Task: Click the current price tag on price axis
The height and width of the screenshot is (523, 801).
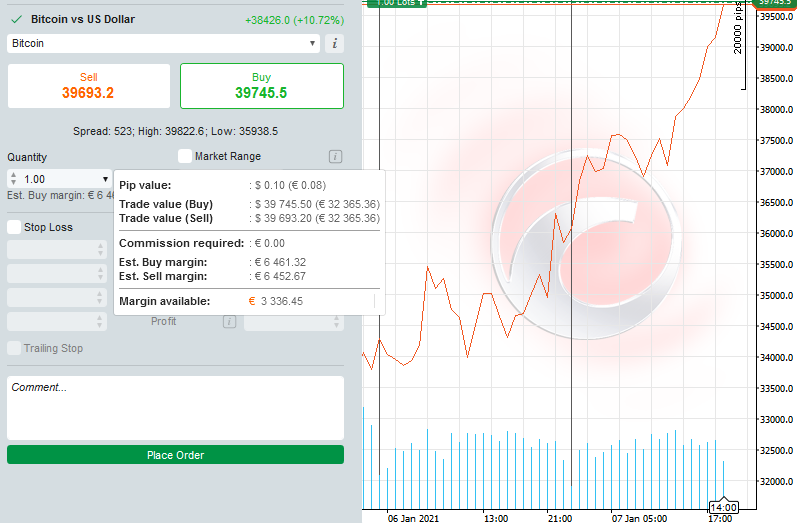Action: (x=775, y=3)
